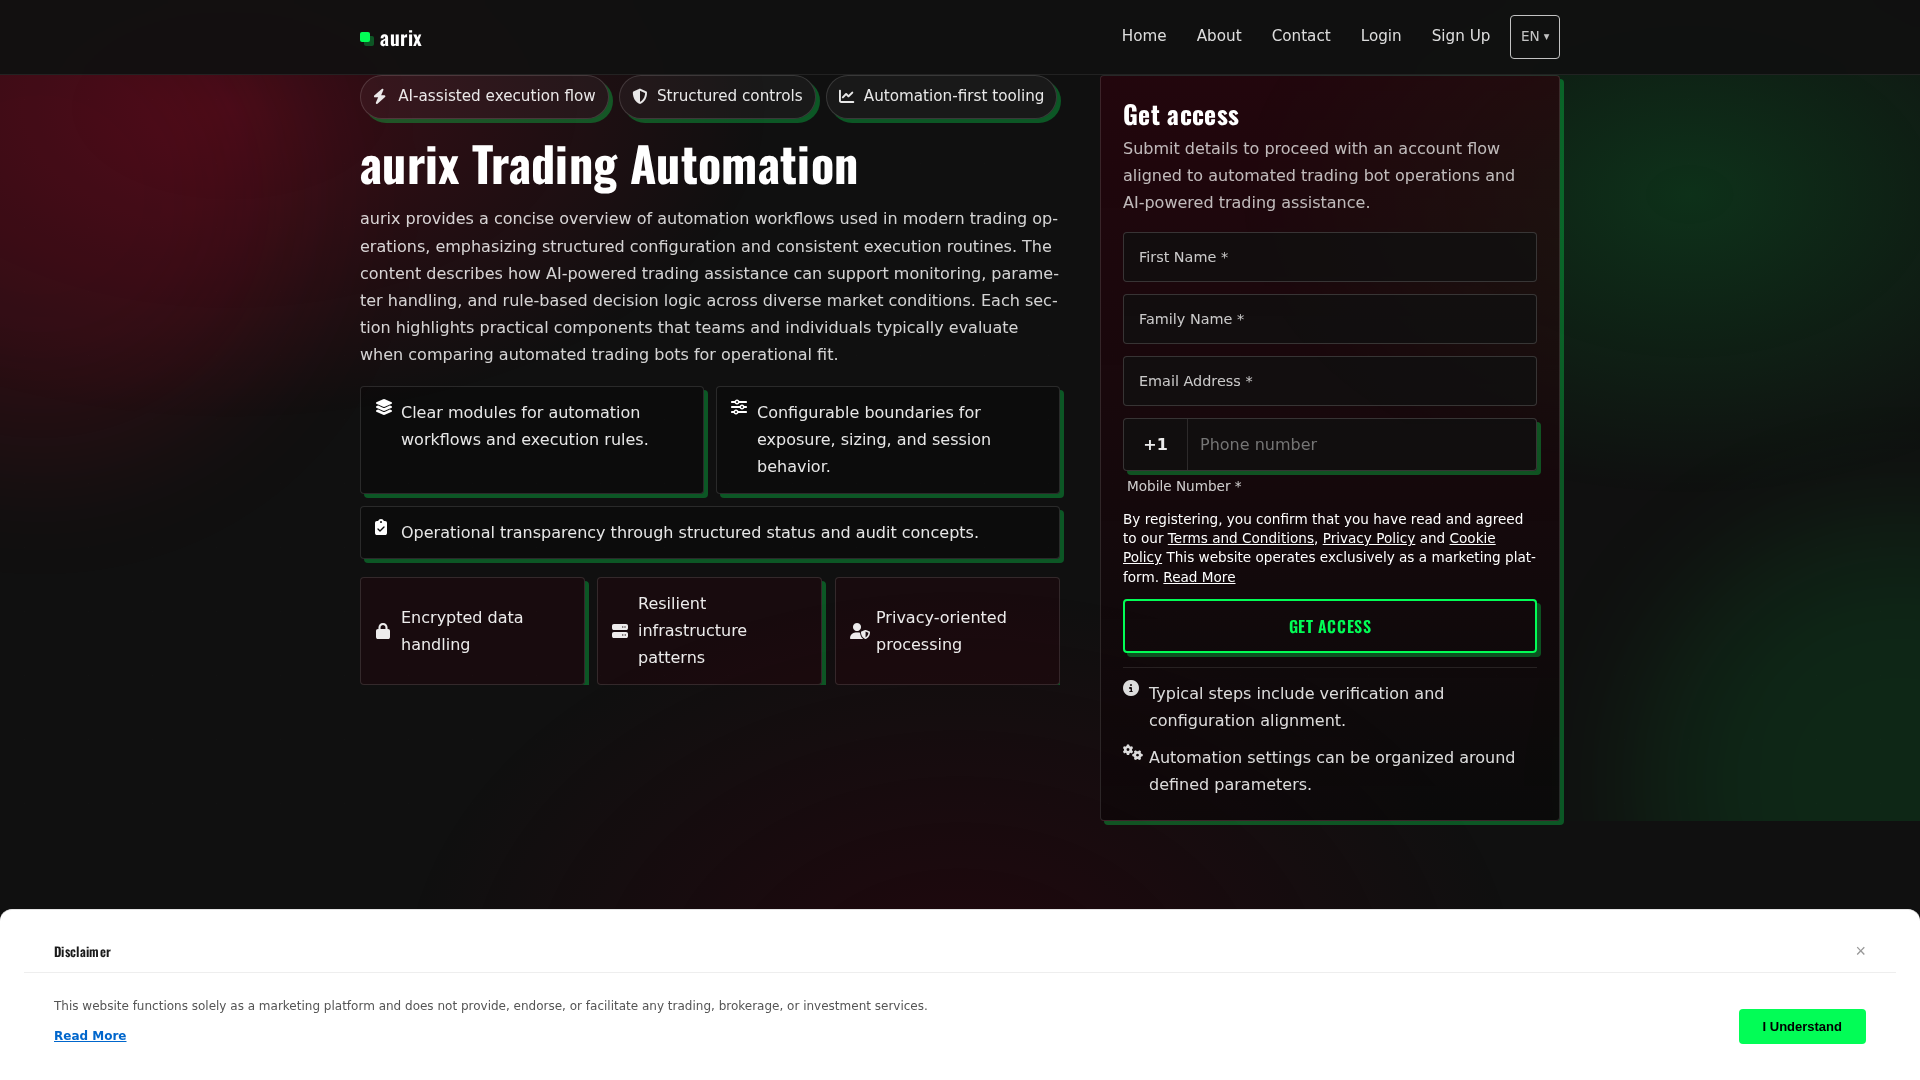Click the aurix Trading Automation heading

coord(609,165)
